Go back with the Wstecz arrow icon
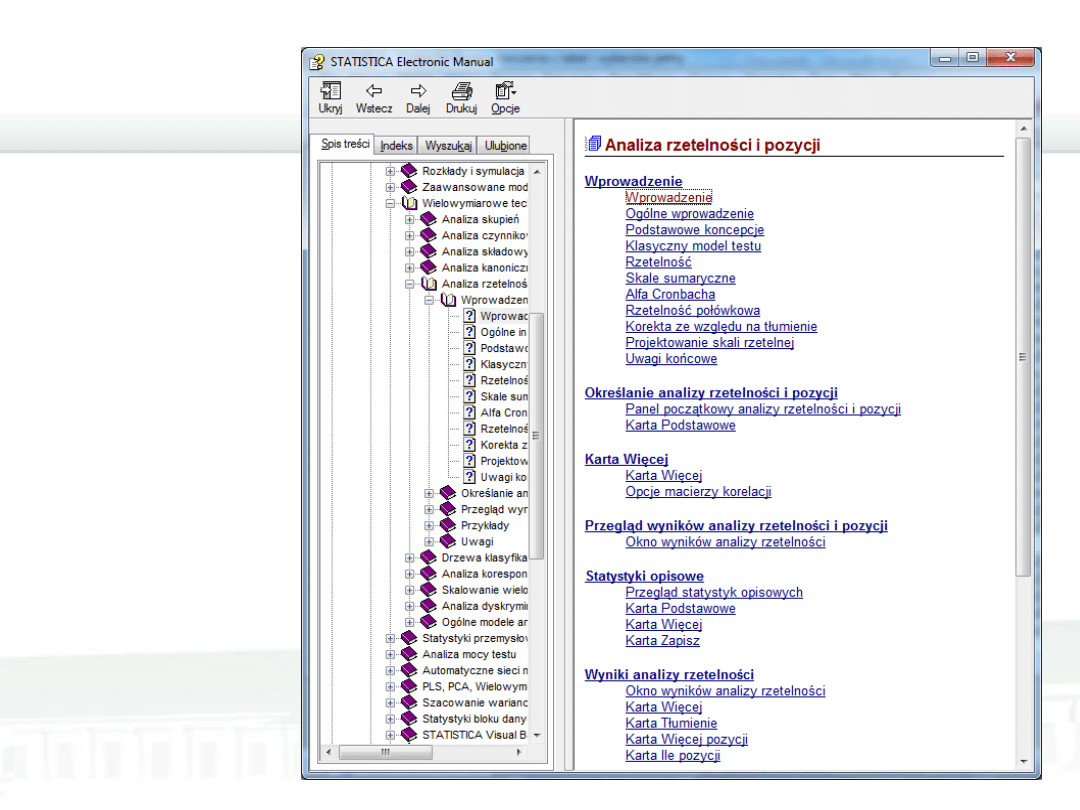The image size is (1080, 810). 374,91
